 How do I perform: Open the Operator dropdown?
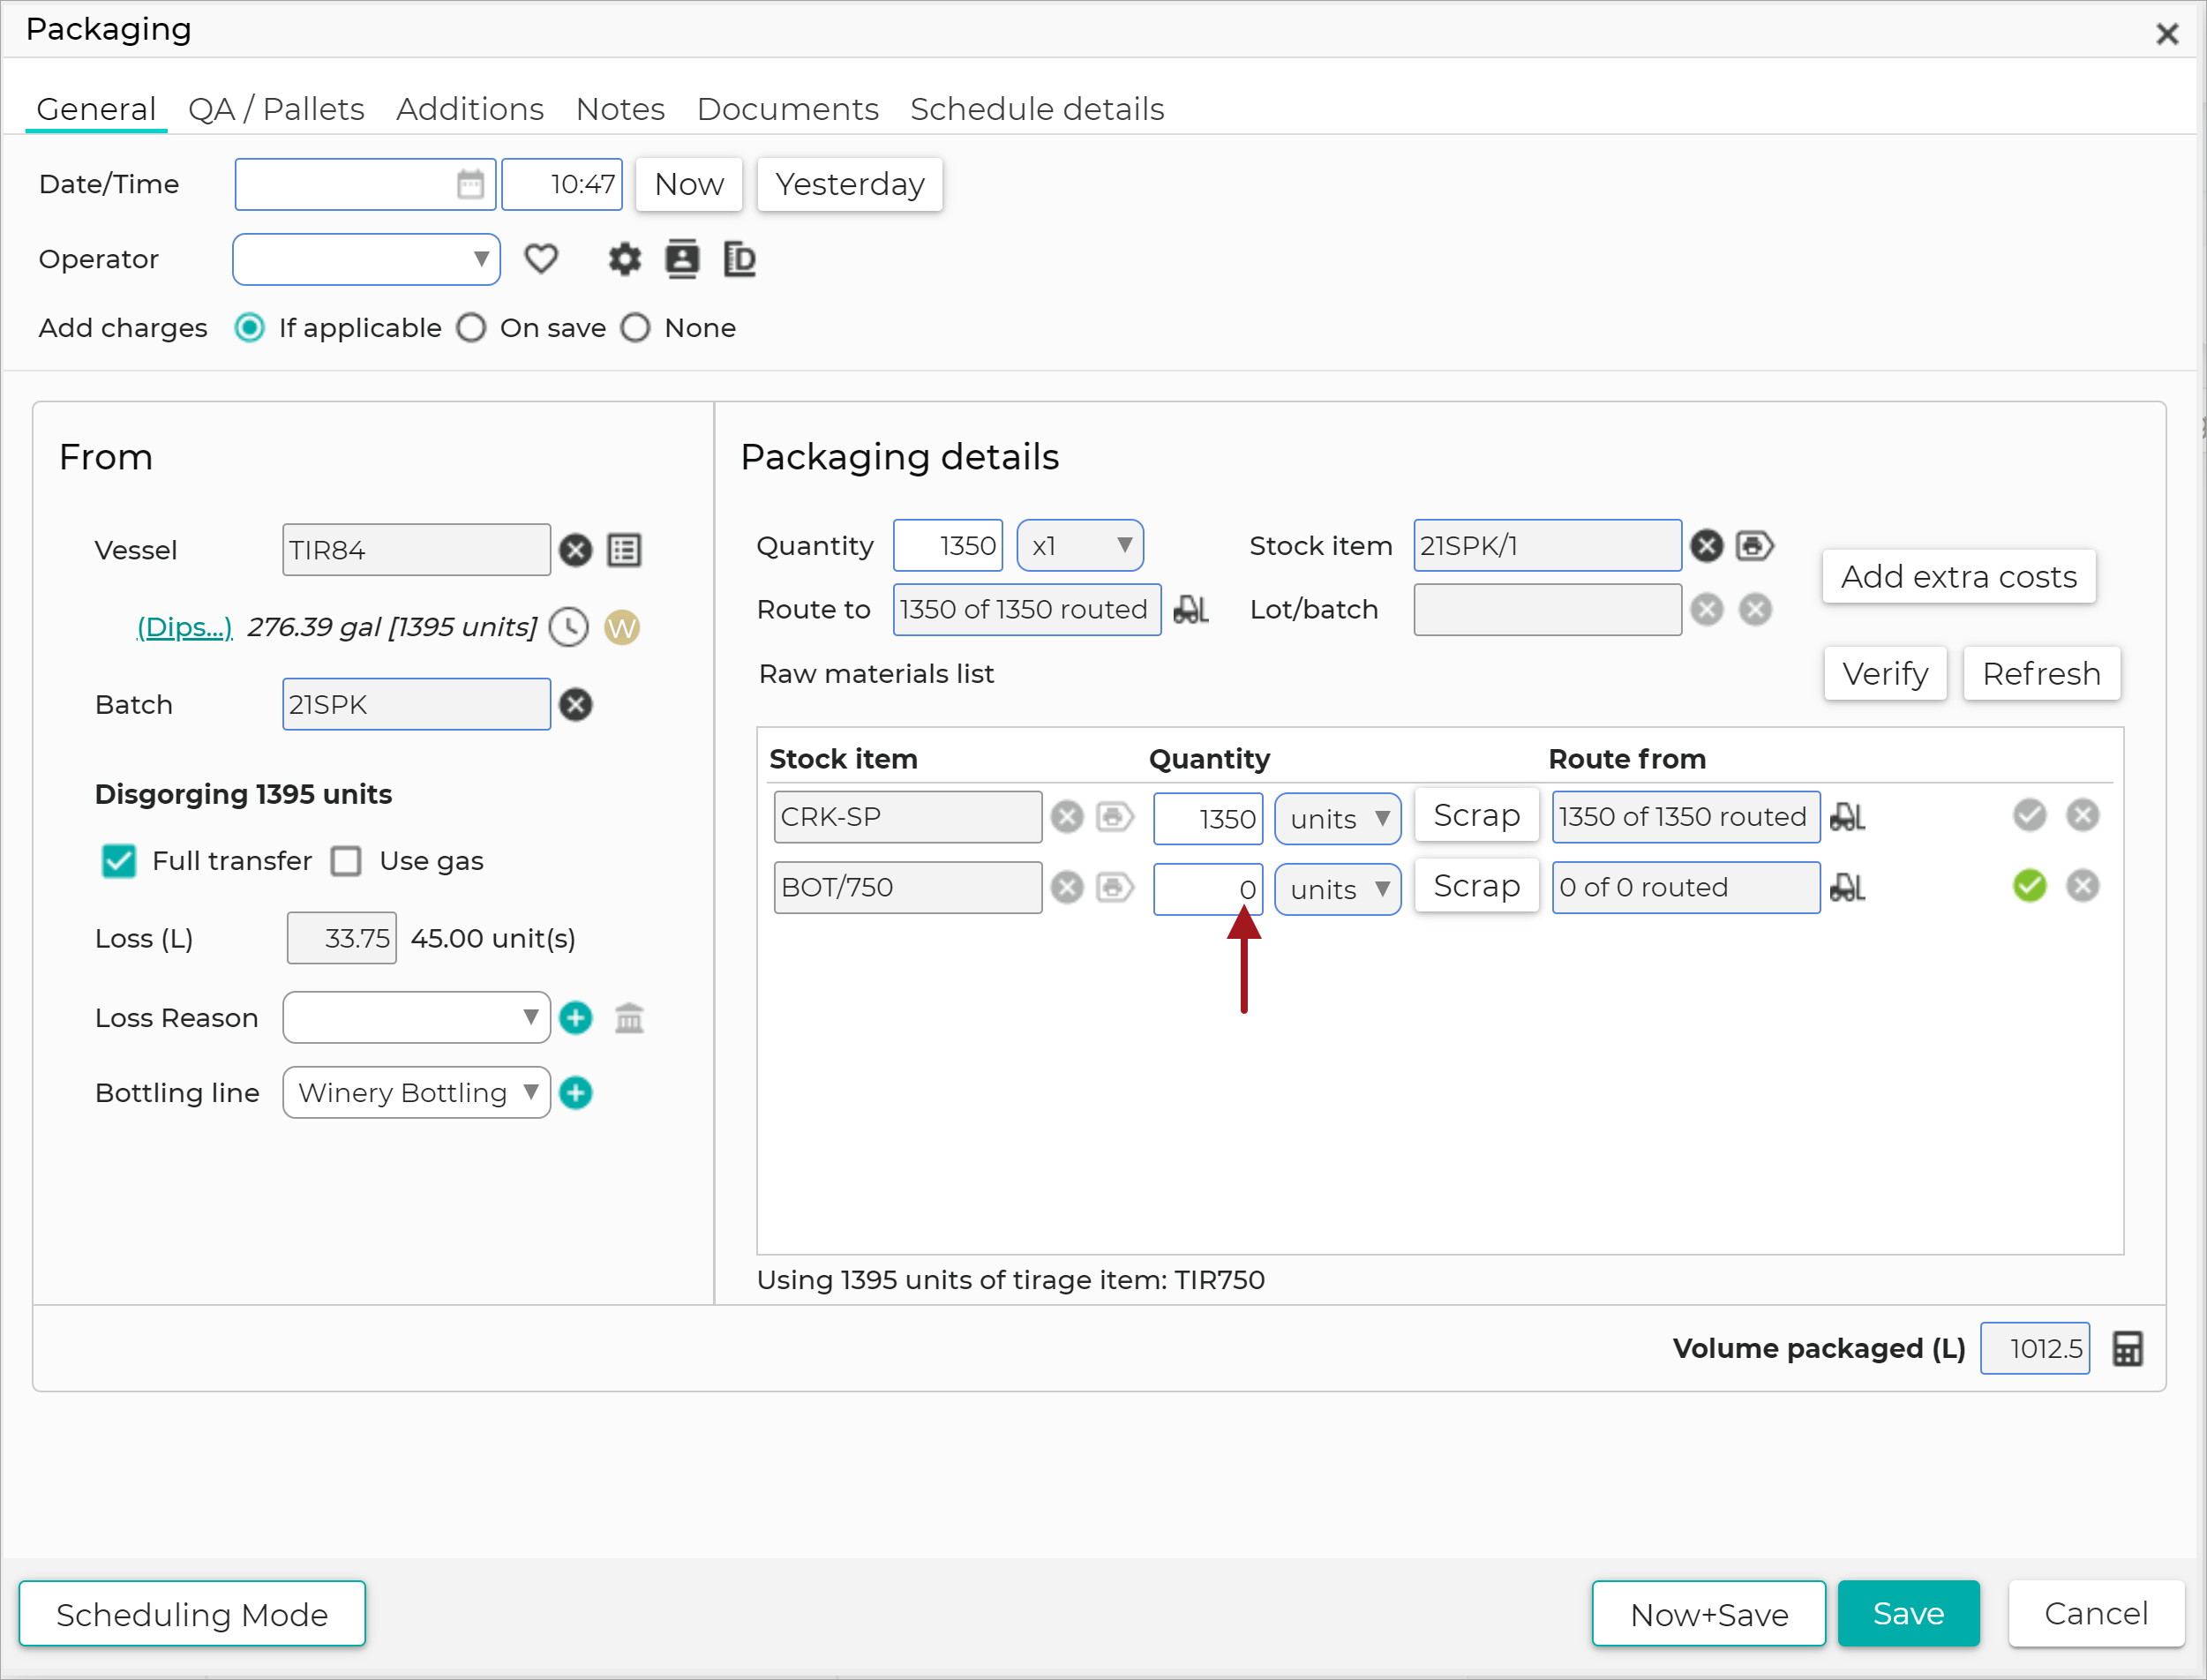[366, 260]
